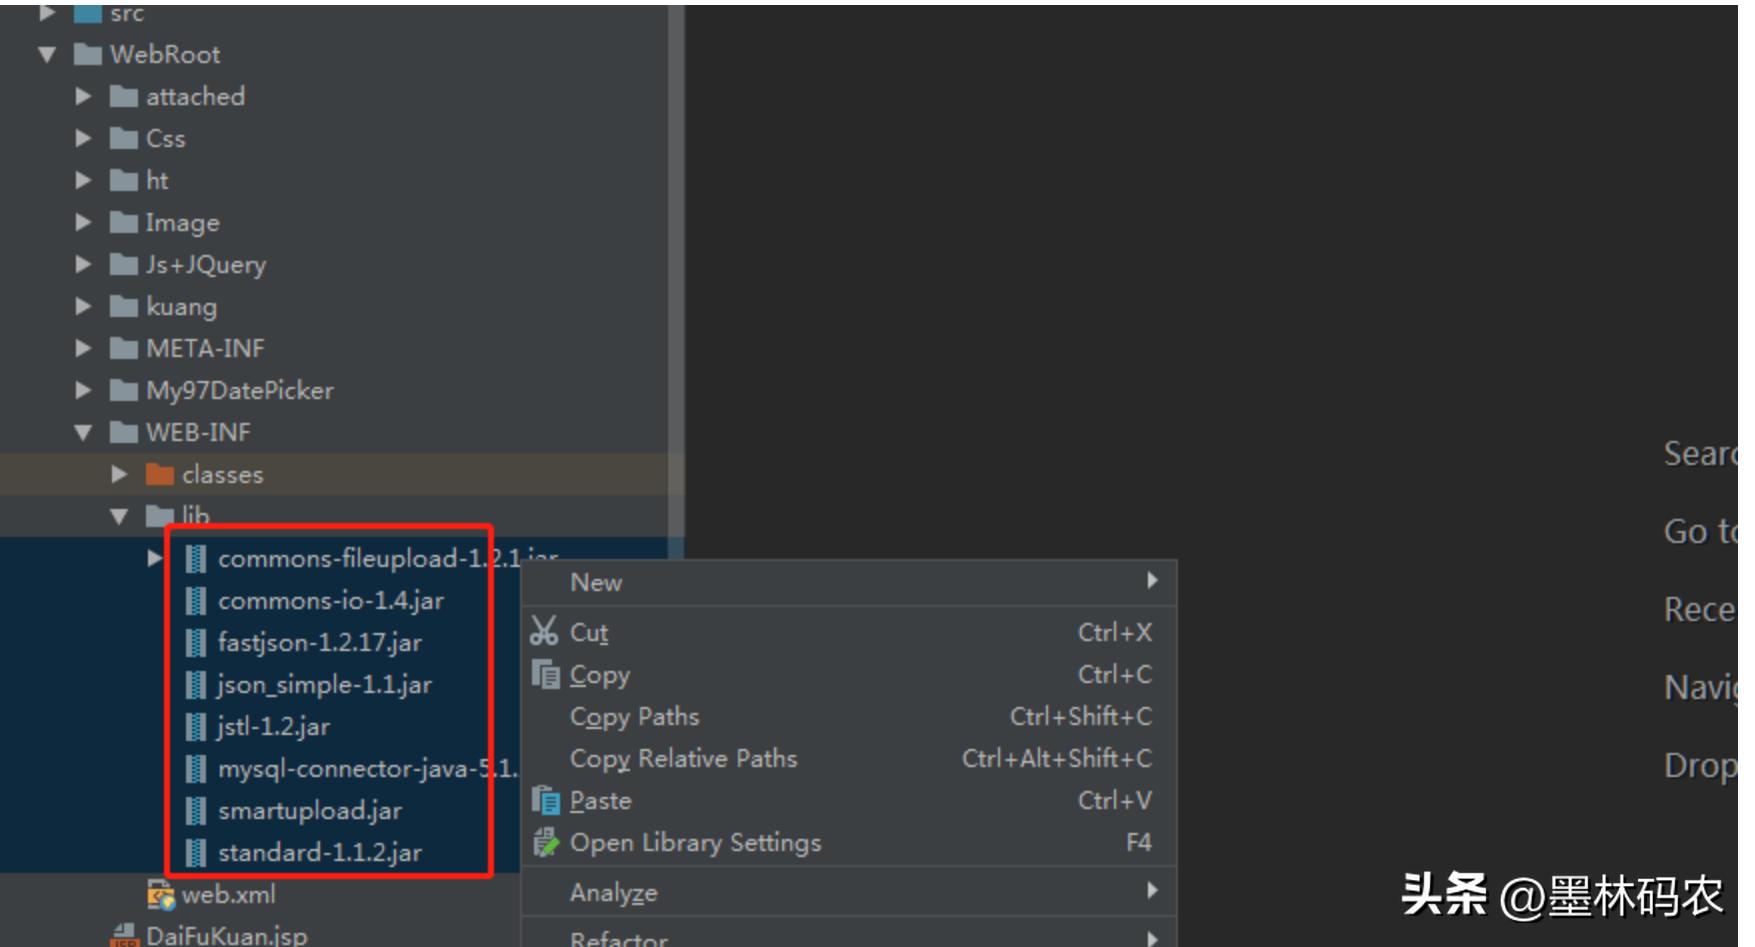Screen dimensions: 1755x947
Task: Expand the ht folder arrow
Action: tap(83, 180)
